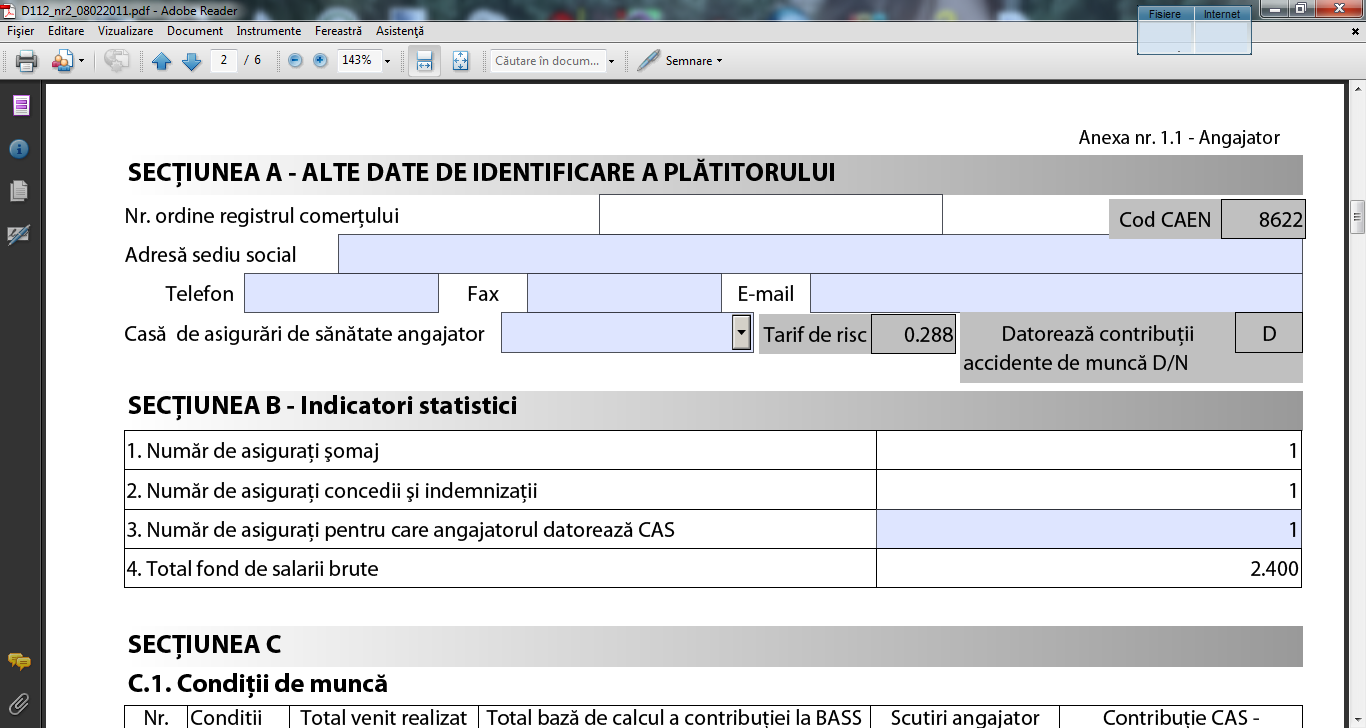Open the search options dropdown arrow
The image size is (1366, 728).
pos(611,61)
